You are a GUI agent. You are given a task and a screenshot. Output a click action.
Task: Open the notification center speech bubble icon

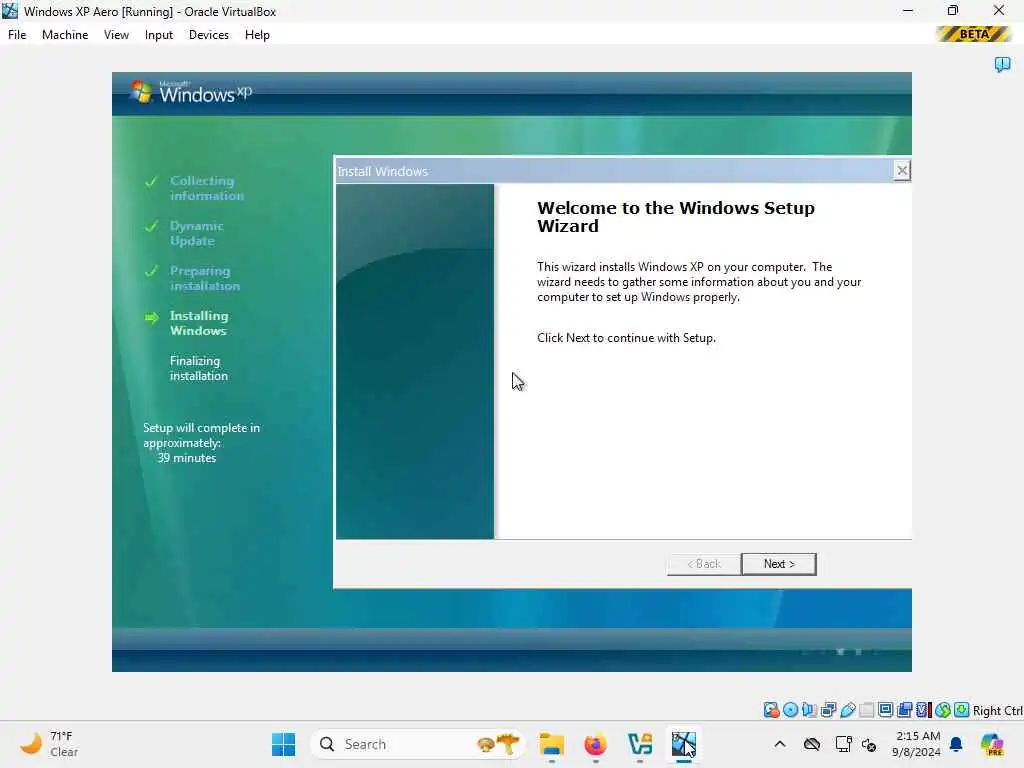(1002, 64)
